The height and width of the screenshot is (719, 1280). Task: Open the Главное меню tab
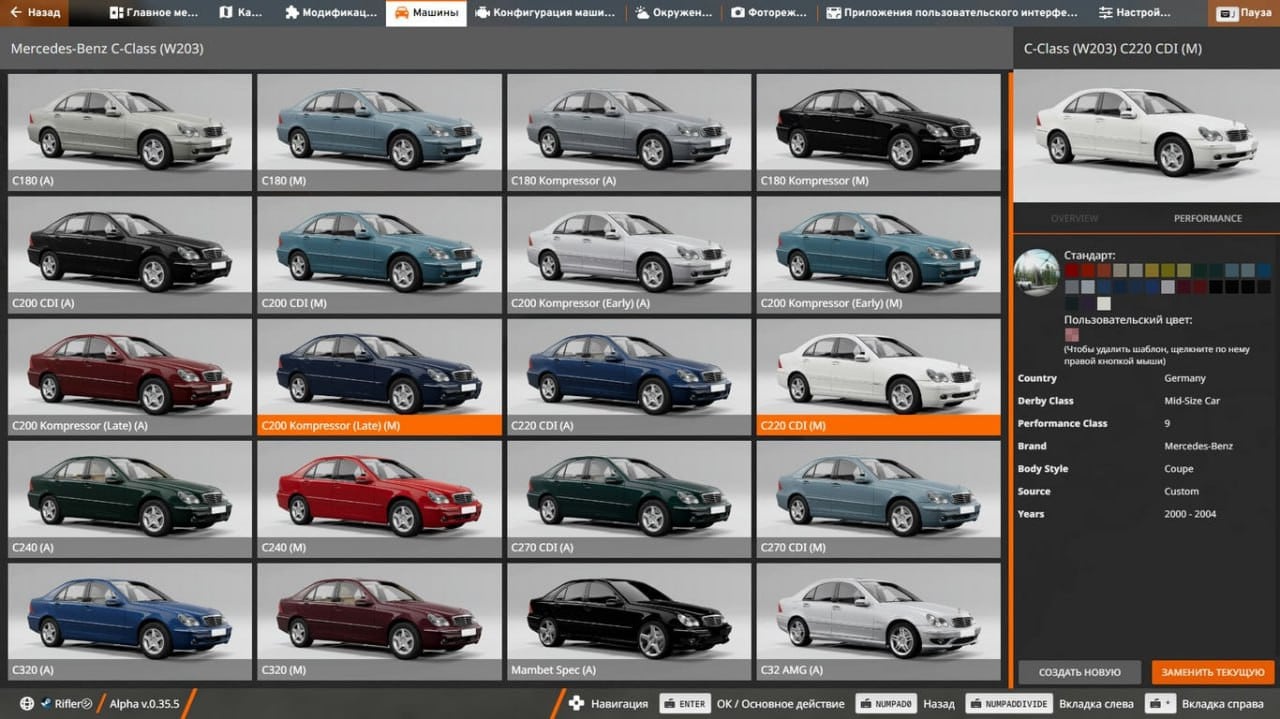(153, 13)
